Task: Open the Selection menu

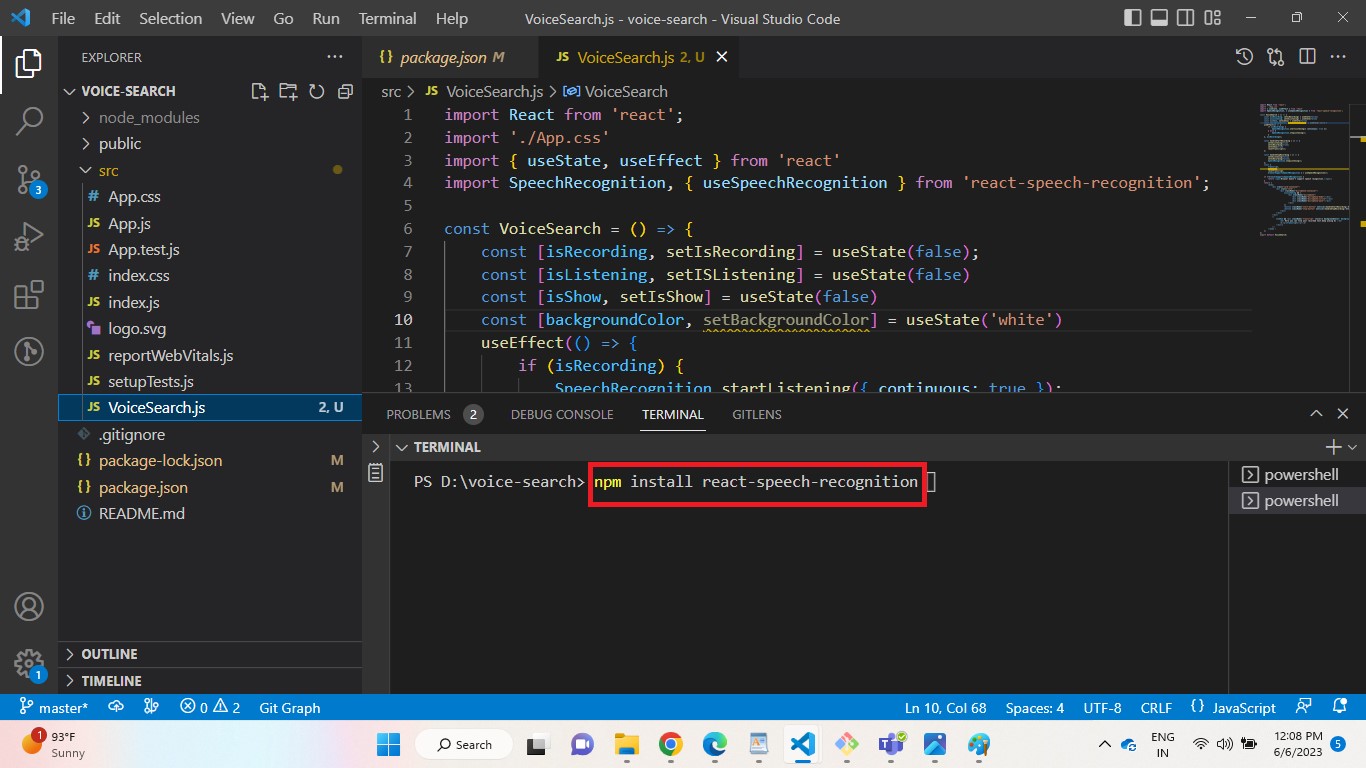Action: pos(170,18)
